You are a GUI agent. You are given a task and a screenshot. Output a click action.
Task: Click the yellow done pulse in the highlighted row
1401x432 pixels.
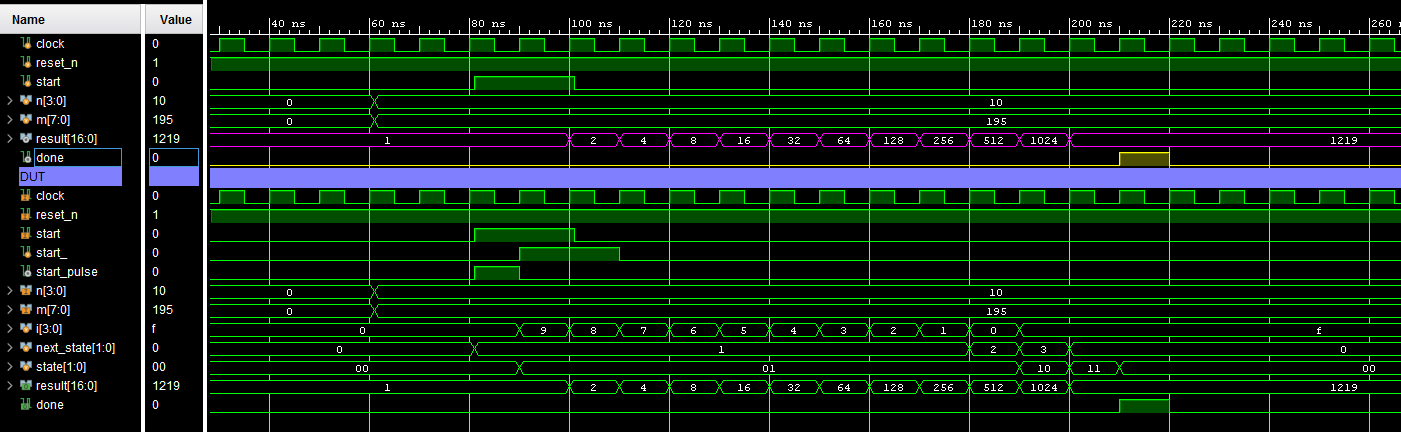coord(1144,159)
